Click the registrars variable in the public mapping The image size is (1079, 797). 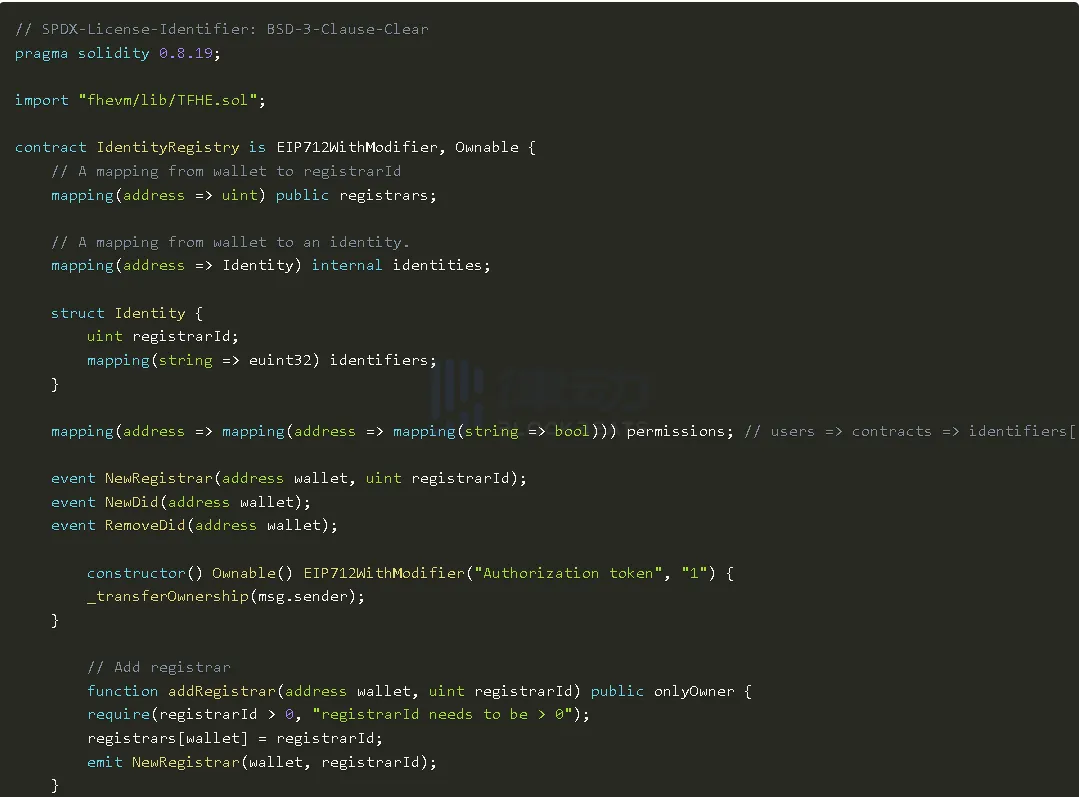[387, 195]
